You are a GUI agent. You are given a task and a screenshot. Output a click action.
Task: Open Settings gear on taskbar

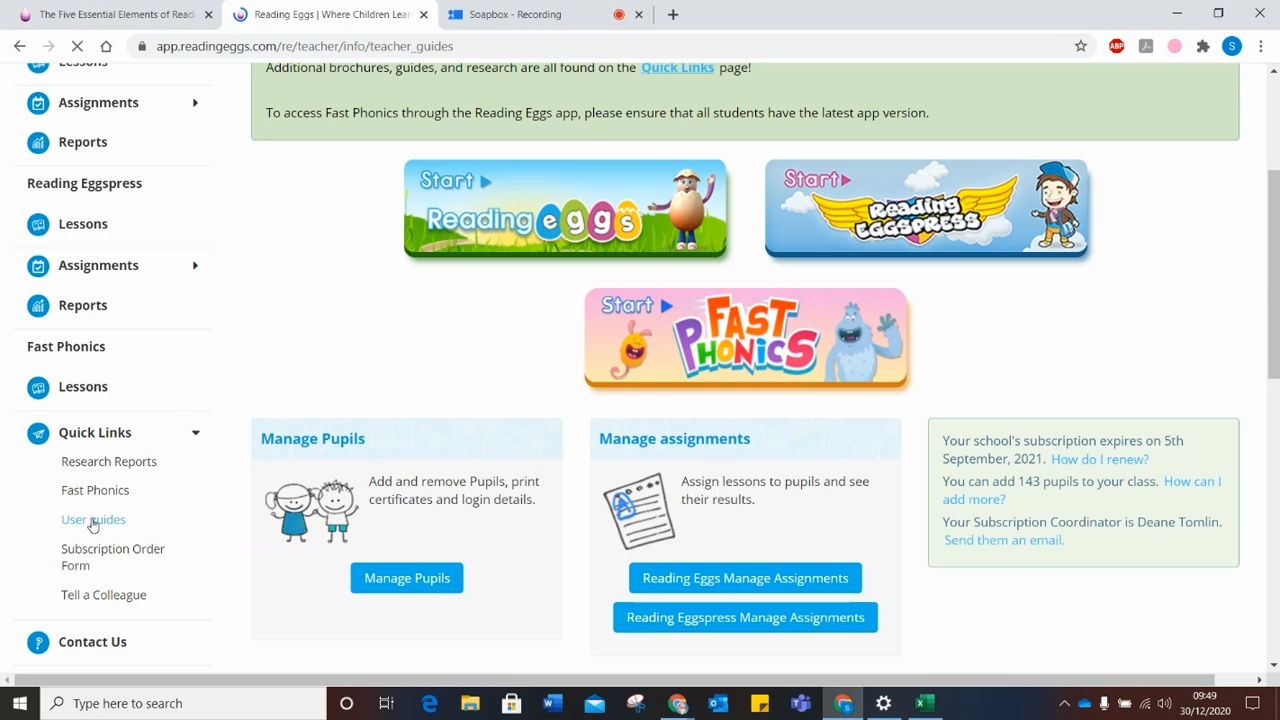(883, 703)
